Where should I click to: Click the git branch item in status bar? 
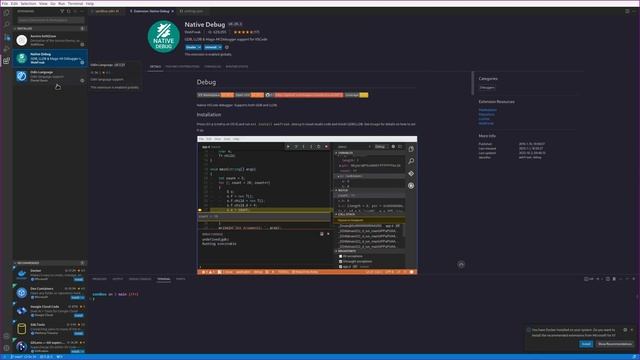point(24,357)
